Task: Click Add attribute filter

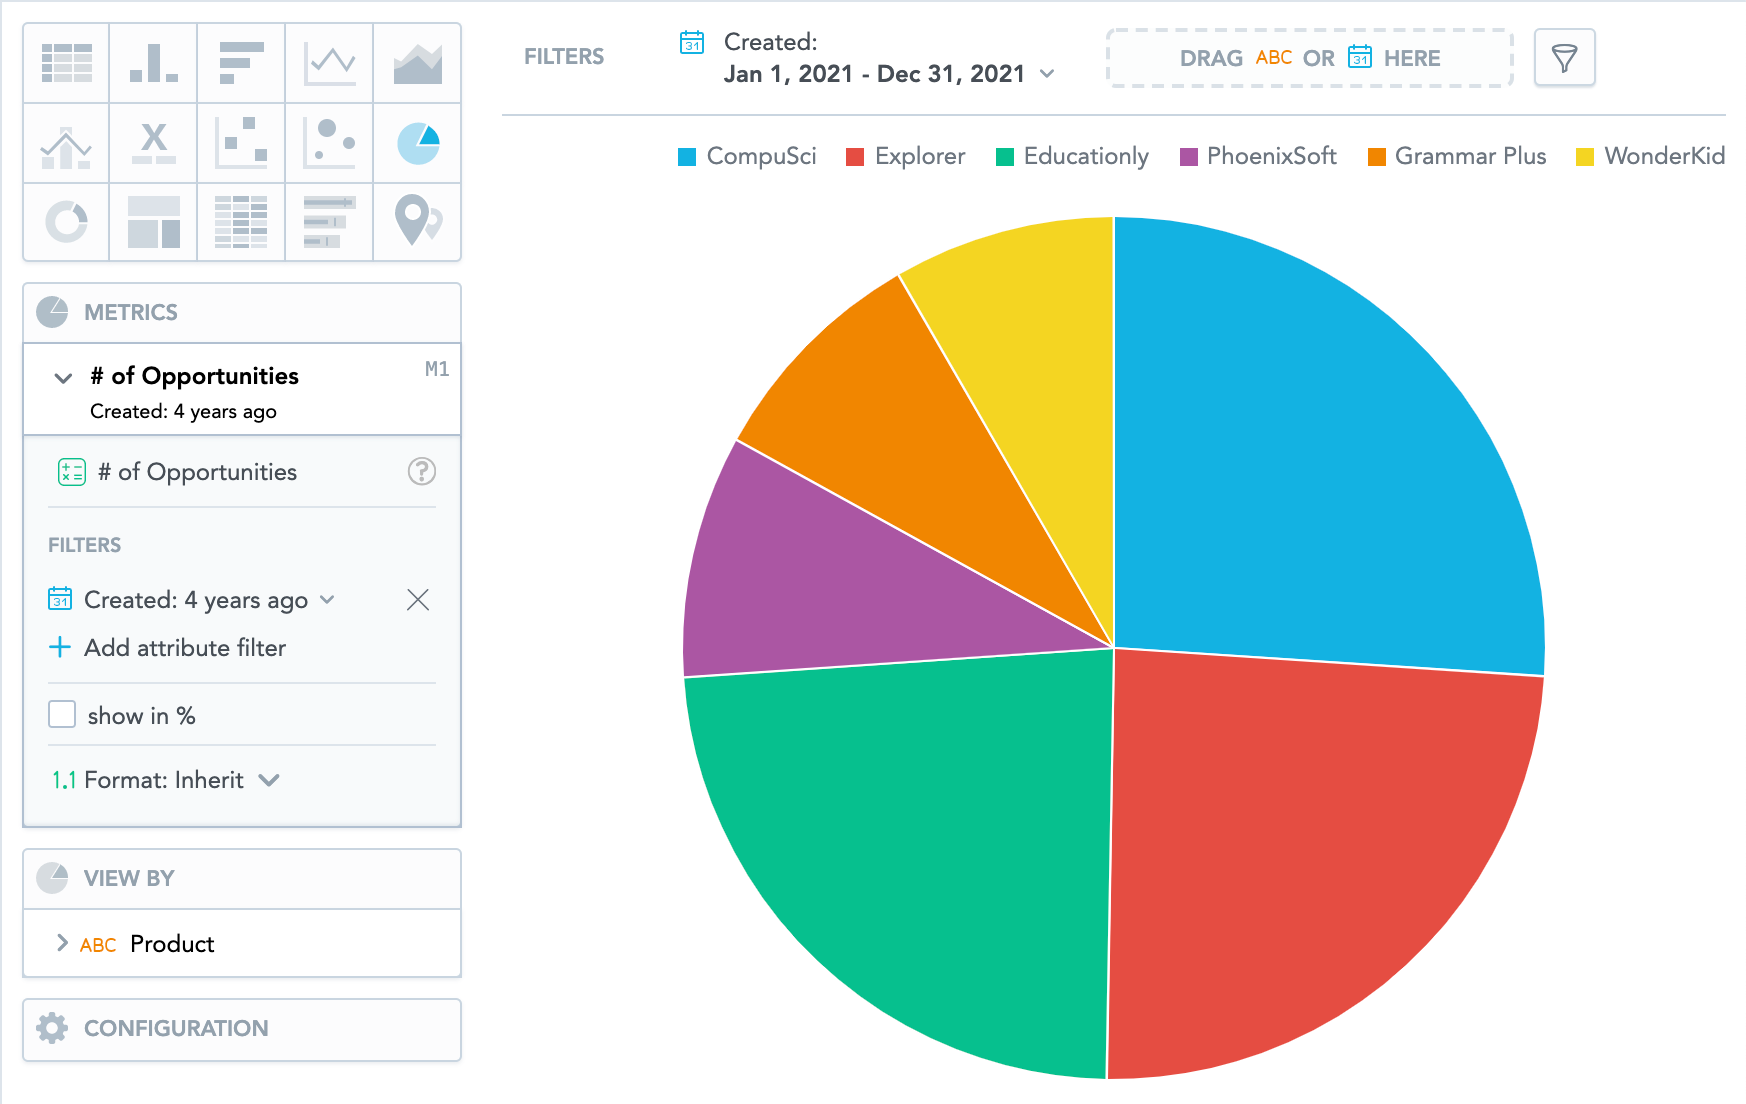Action: pos(184,648)
